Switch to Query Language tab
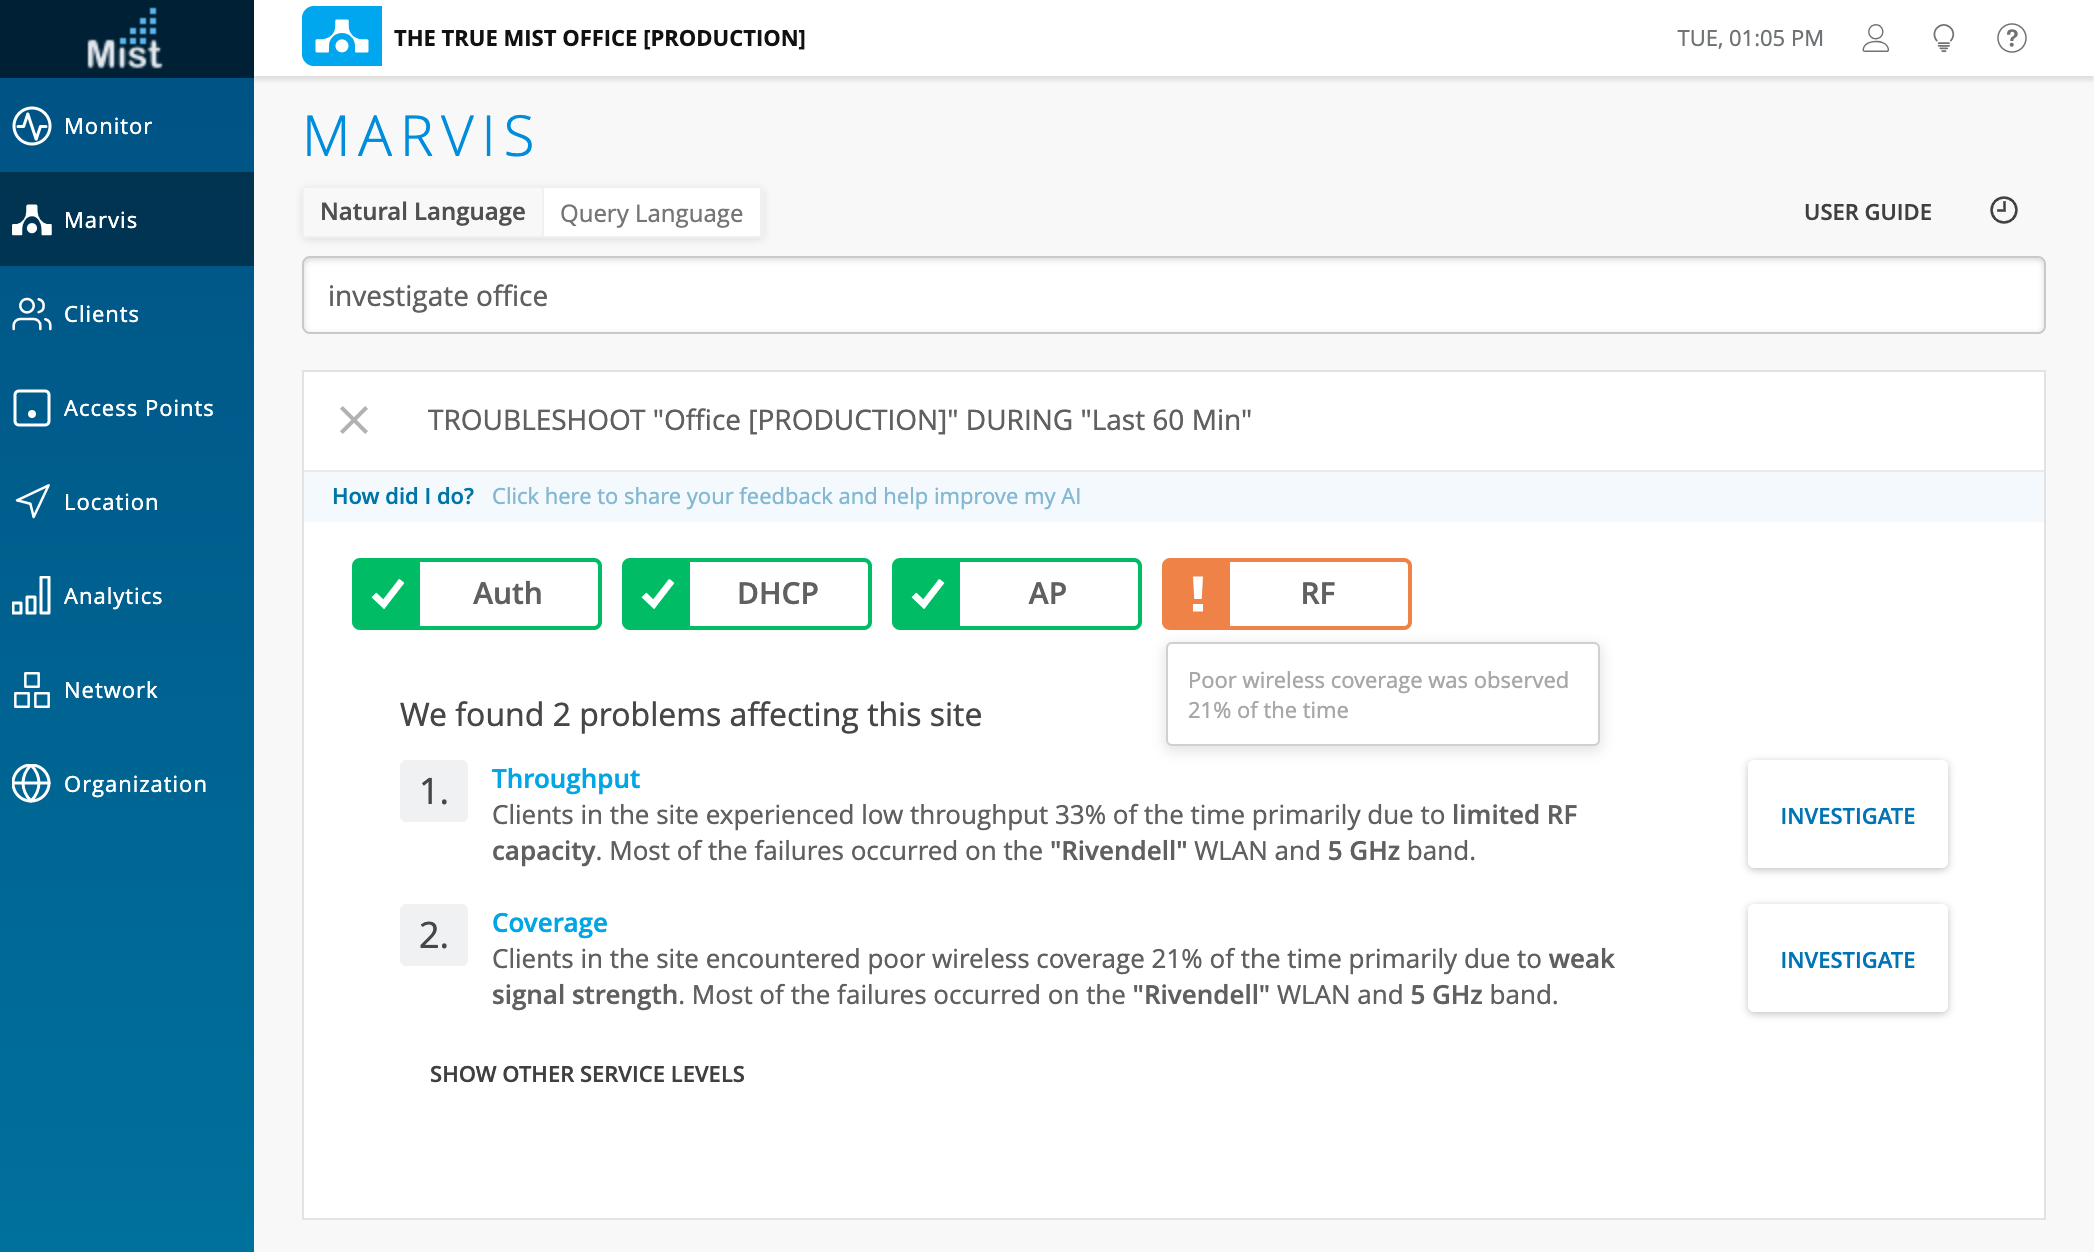Screen dimensions: 2094x1252 (651, 213)
